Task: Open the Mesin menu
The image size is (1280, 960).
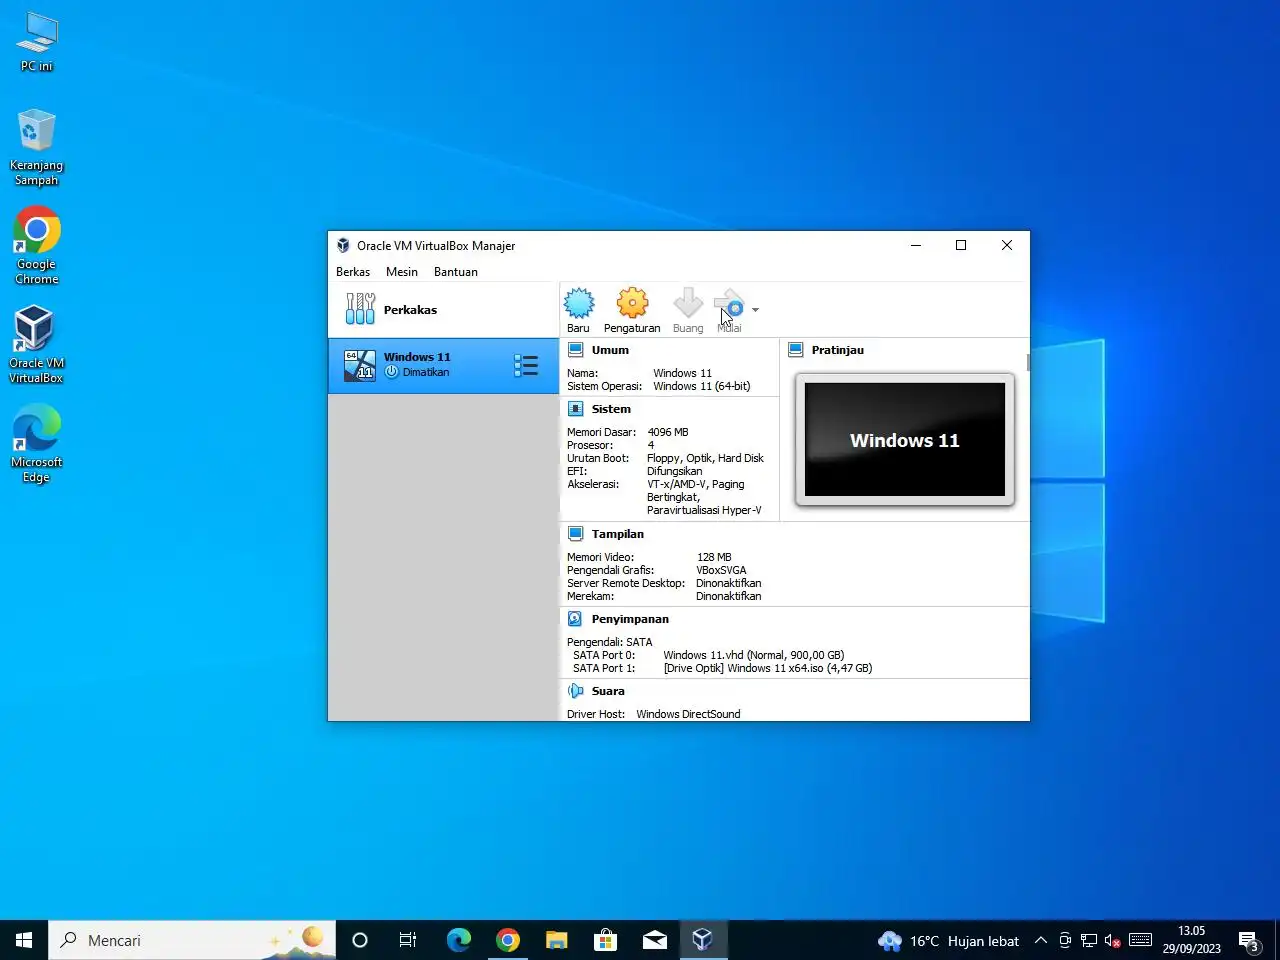Action: (402, 272)
